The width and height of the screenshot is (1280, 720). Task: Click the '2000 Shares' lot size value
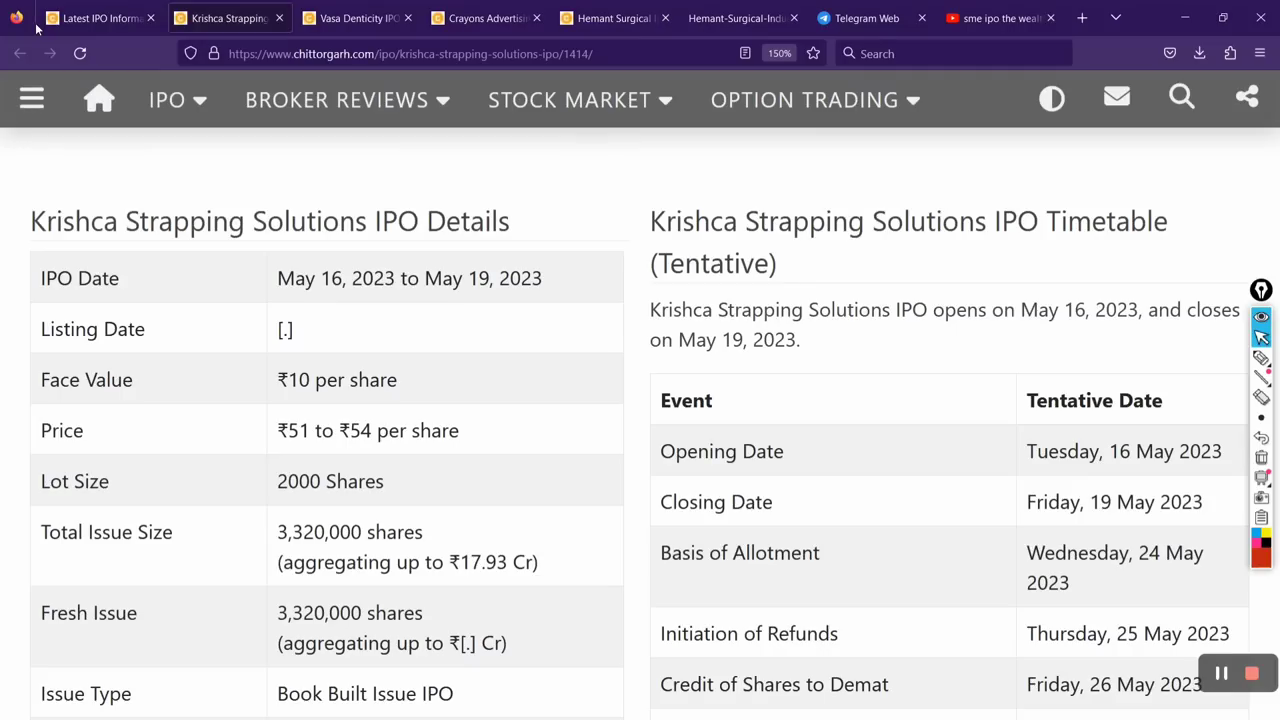coord(330,482)
